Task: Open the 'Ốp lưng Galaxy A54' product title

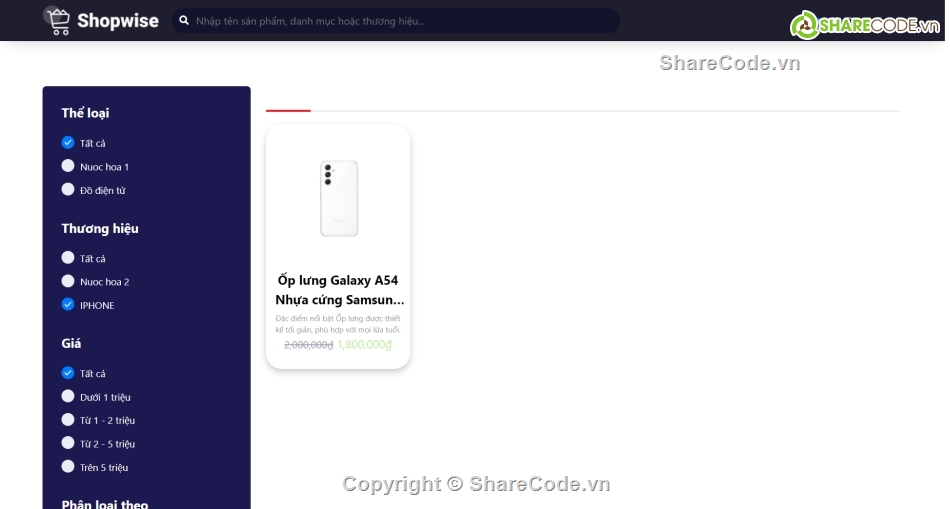Action: (x=339, y=290)
